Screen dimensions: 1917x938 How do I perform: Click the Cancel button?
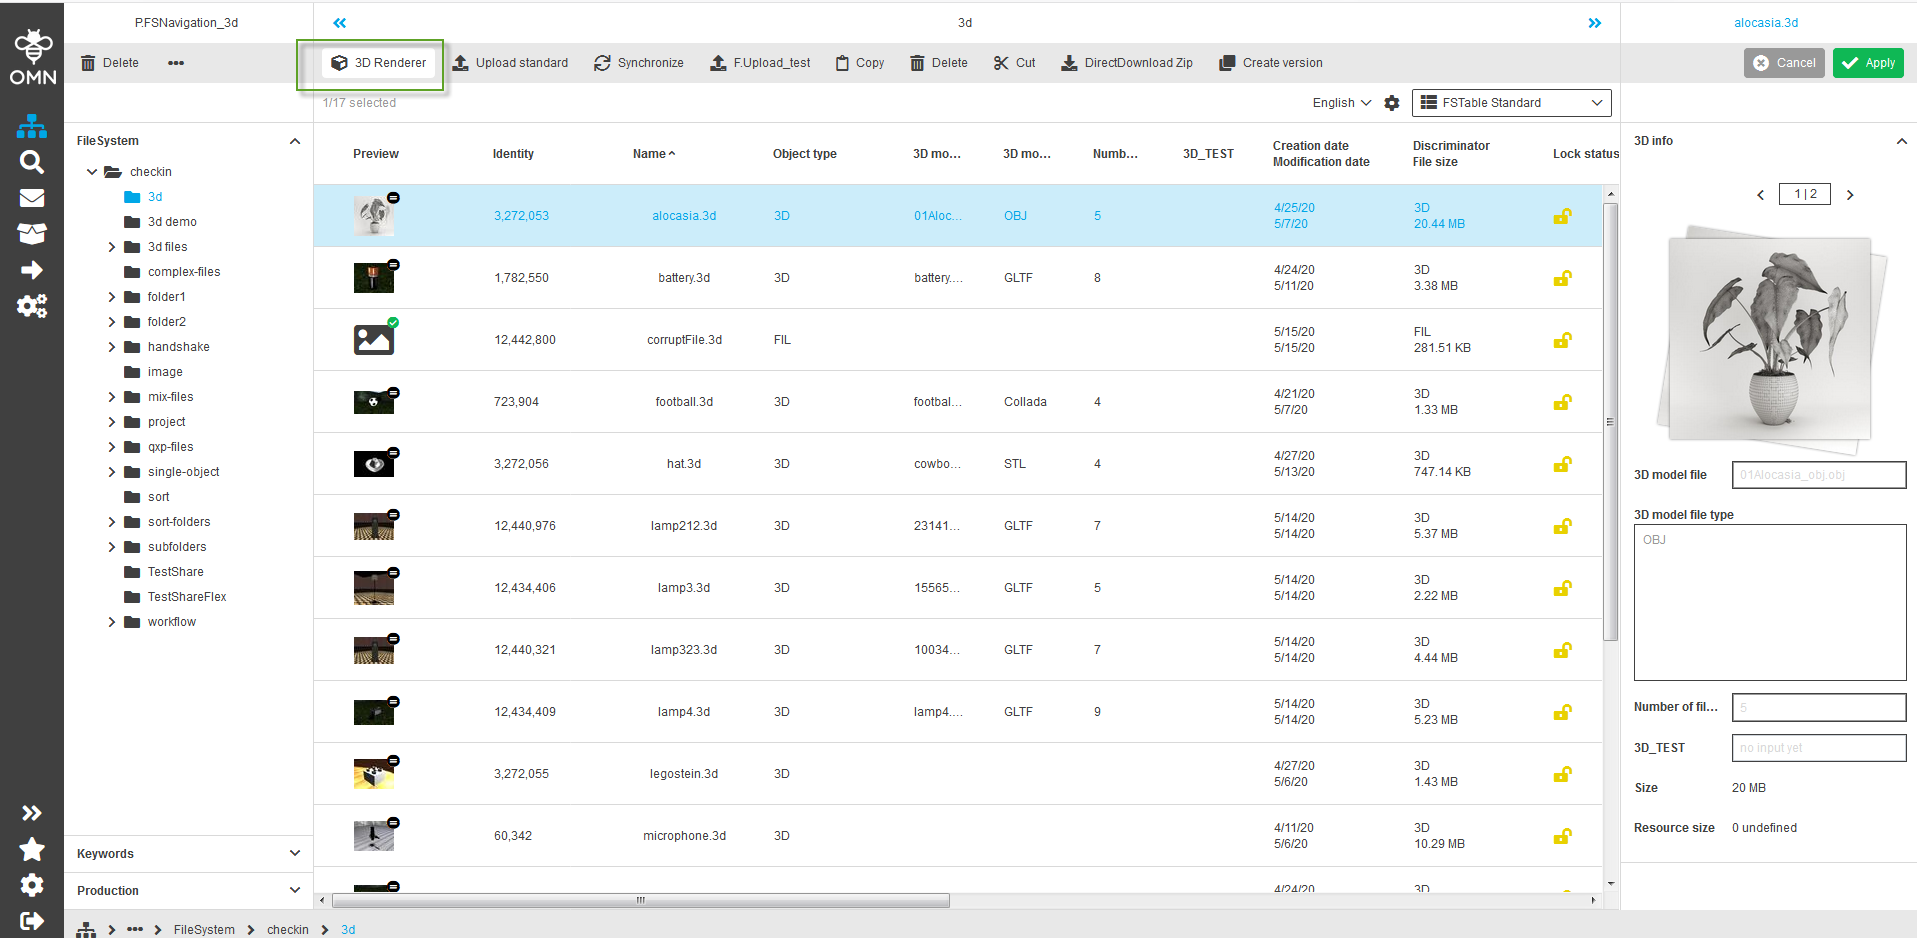coord(1784,63)
